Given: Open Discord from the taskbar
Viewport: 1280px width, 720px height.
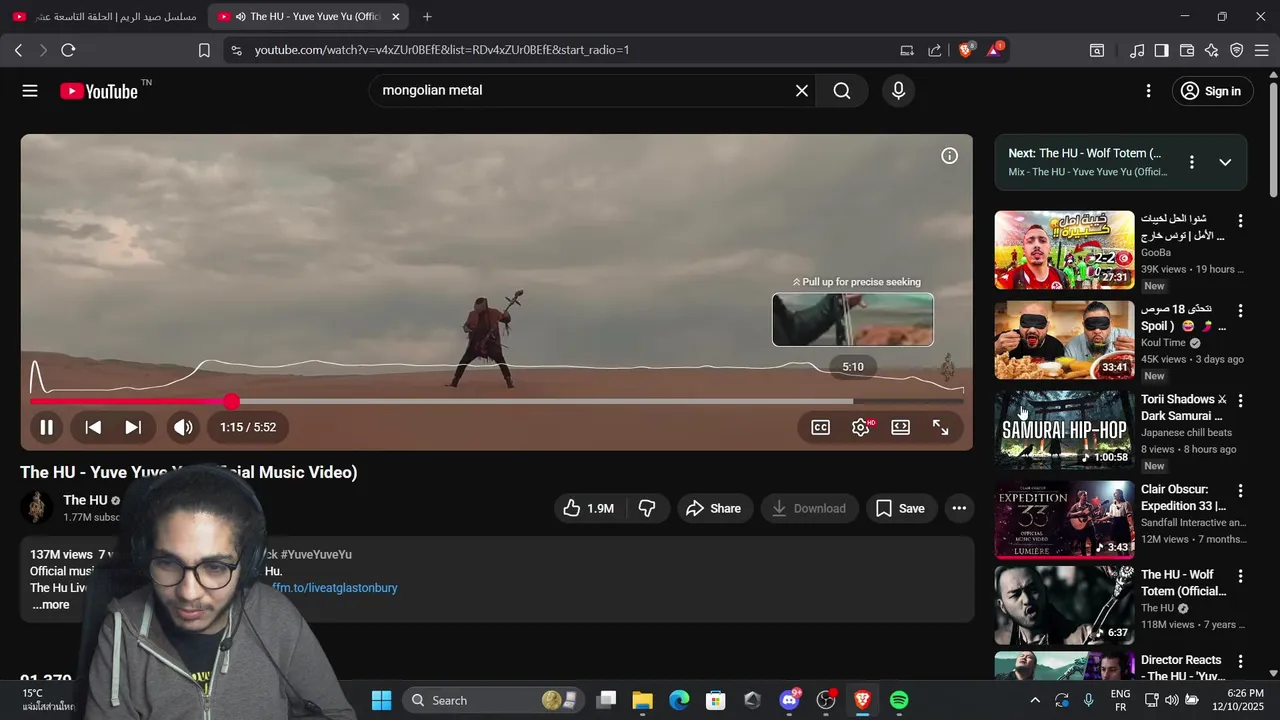Looking at the screenshot, I should point(789,700).
